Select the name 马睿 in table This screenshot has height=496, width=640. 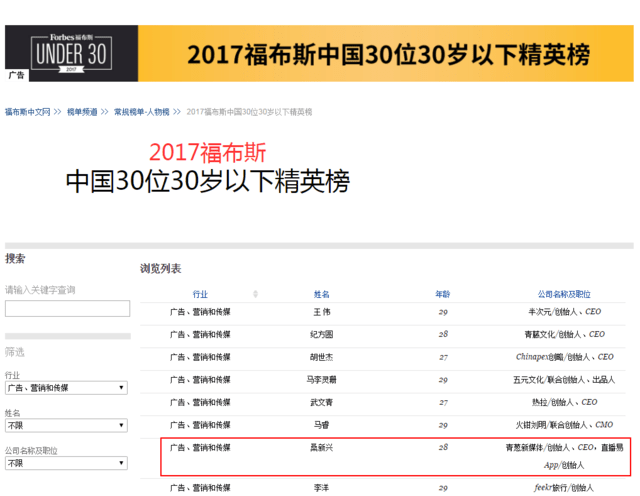(322, 425)
